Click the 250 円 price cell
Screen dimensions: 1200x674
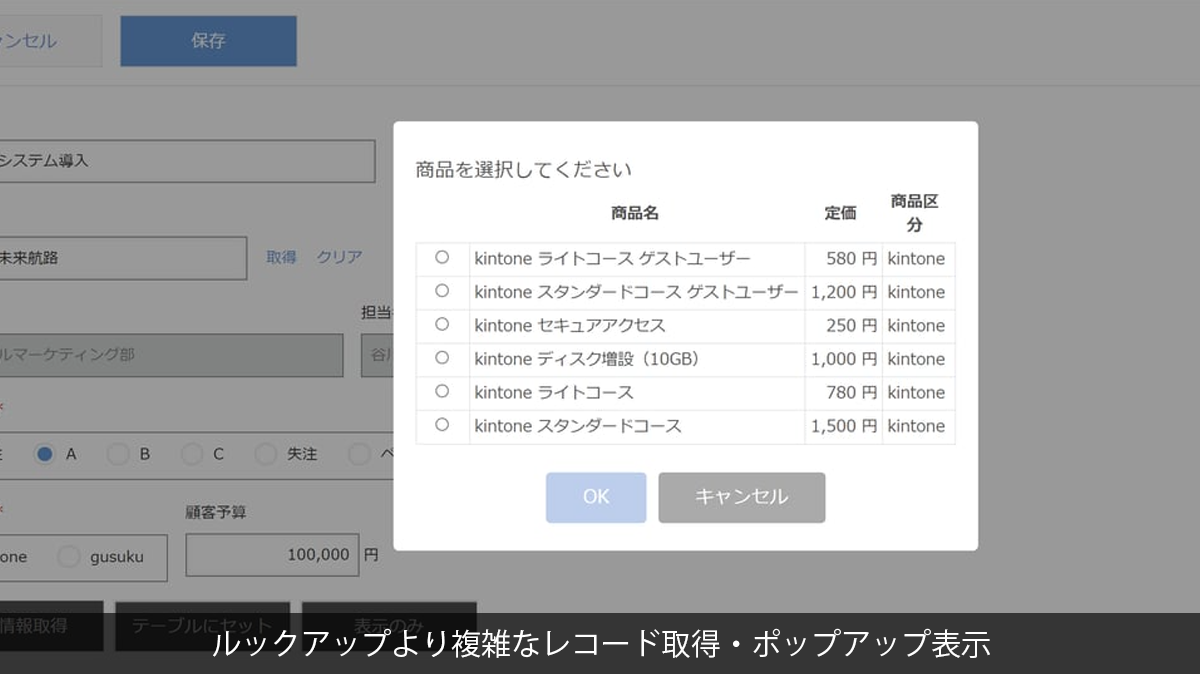[x=843, y=326]
